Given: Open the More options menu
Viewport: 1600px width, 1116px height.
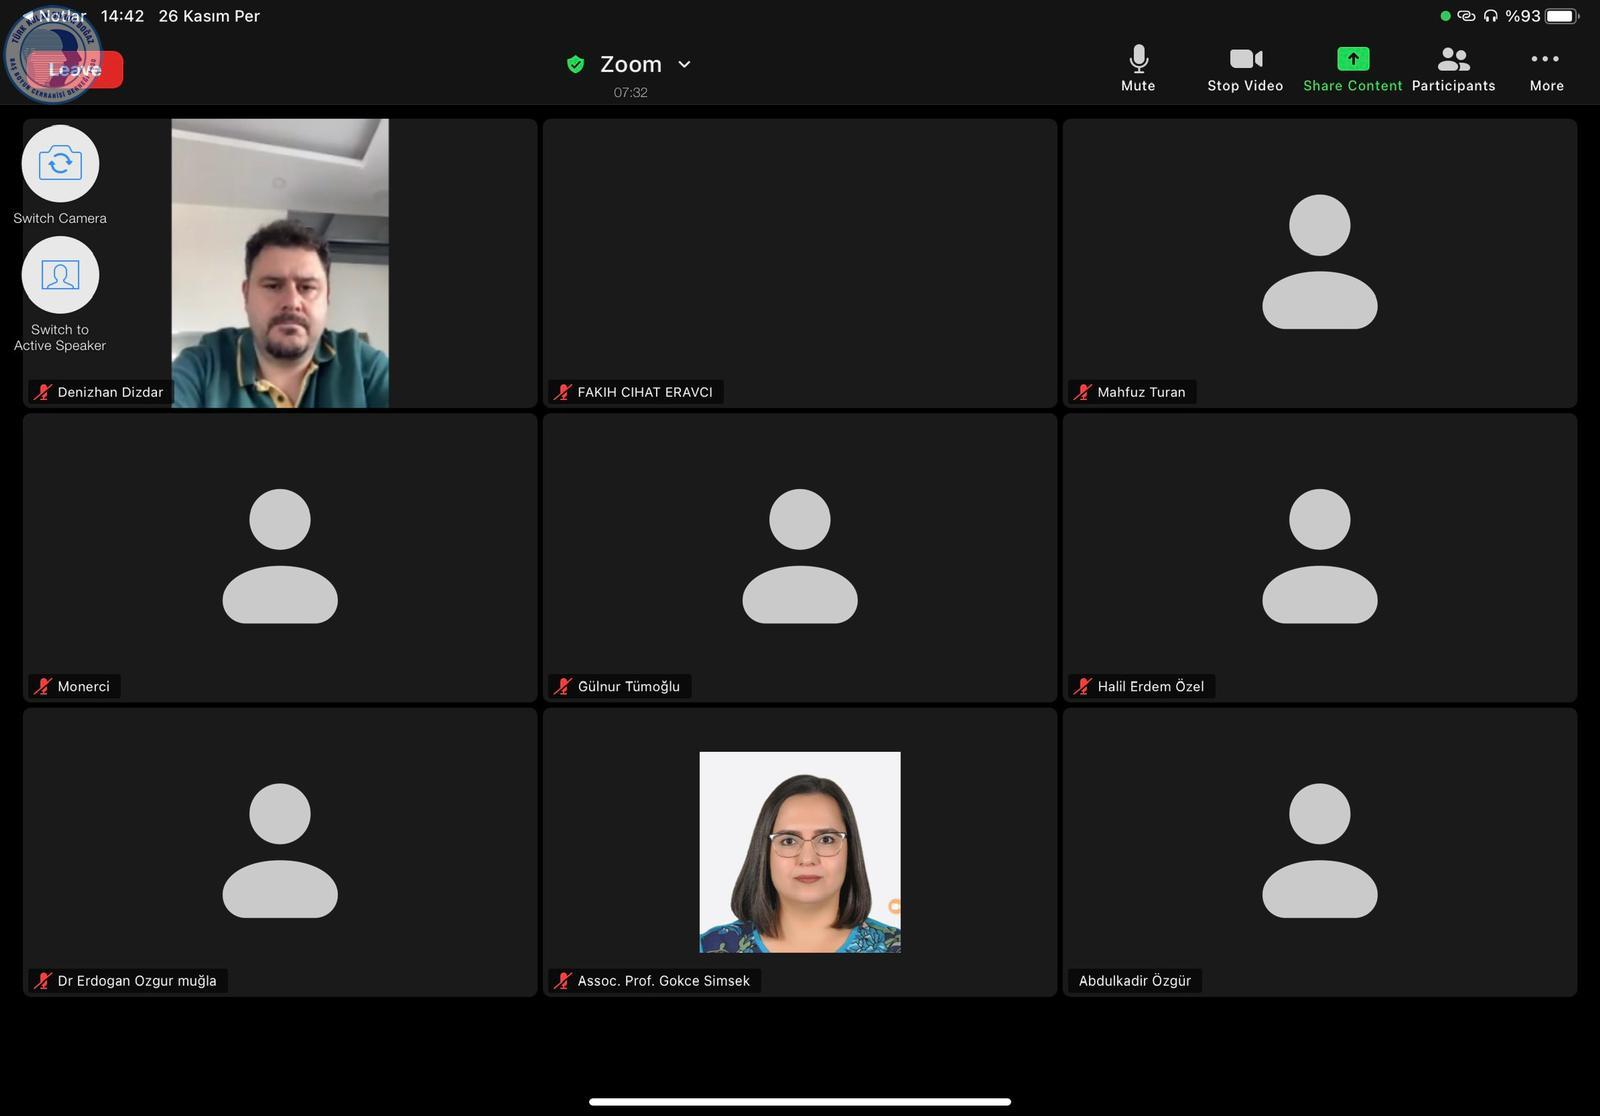Looking at the screenshot, I should click(x=1546, y=69).
